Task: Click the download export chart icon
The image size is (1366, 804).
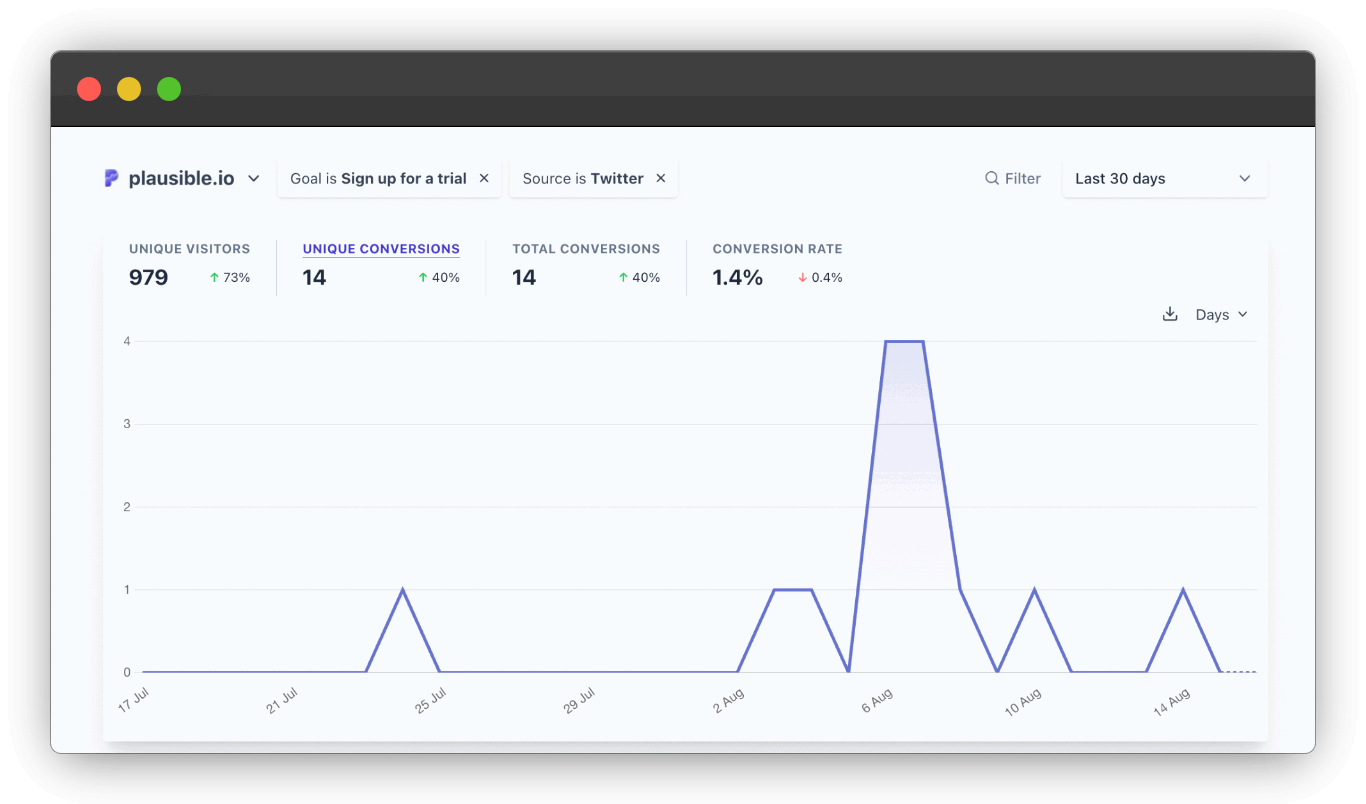Action: click(x=1170, y=314)
